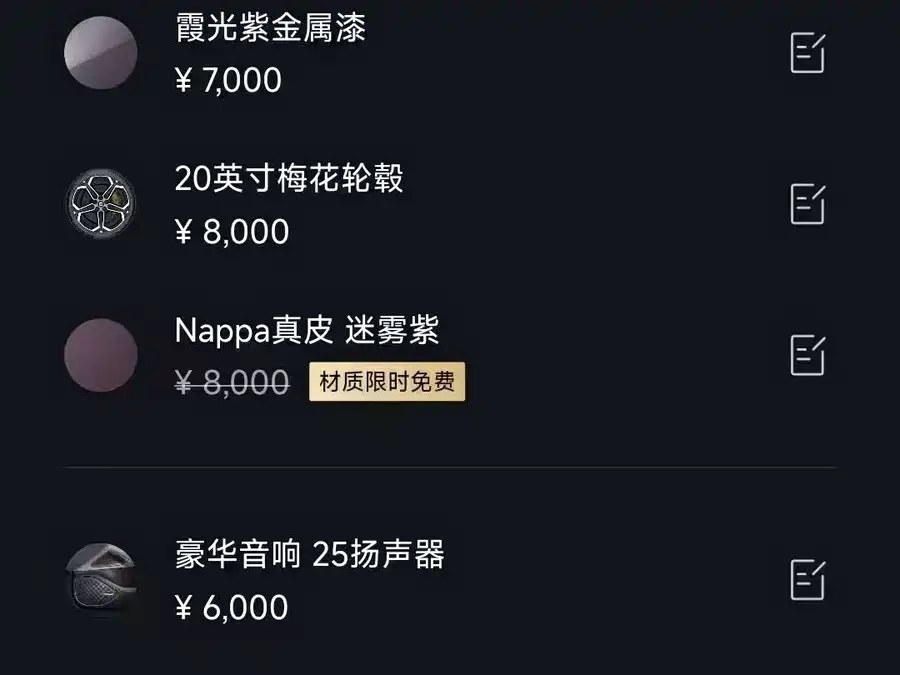The height and width of the screenshot is (675, 900).
Task: Tap the 豪华音响 speaker picture
Action: coord(101,579)
